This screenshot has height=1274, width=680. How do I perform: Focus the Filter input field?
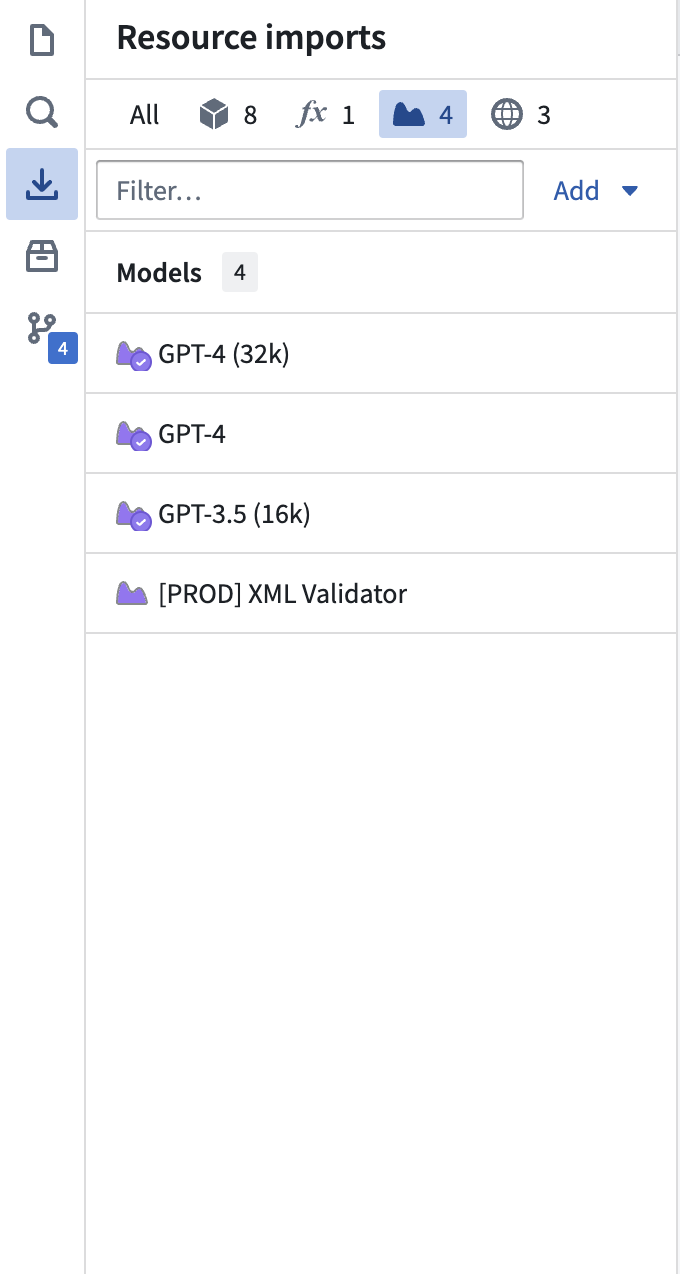click(x=310, y=190)
